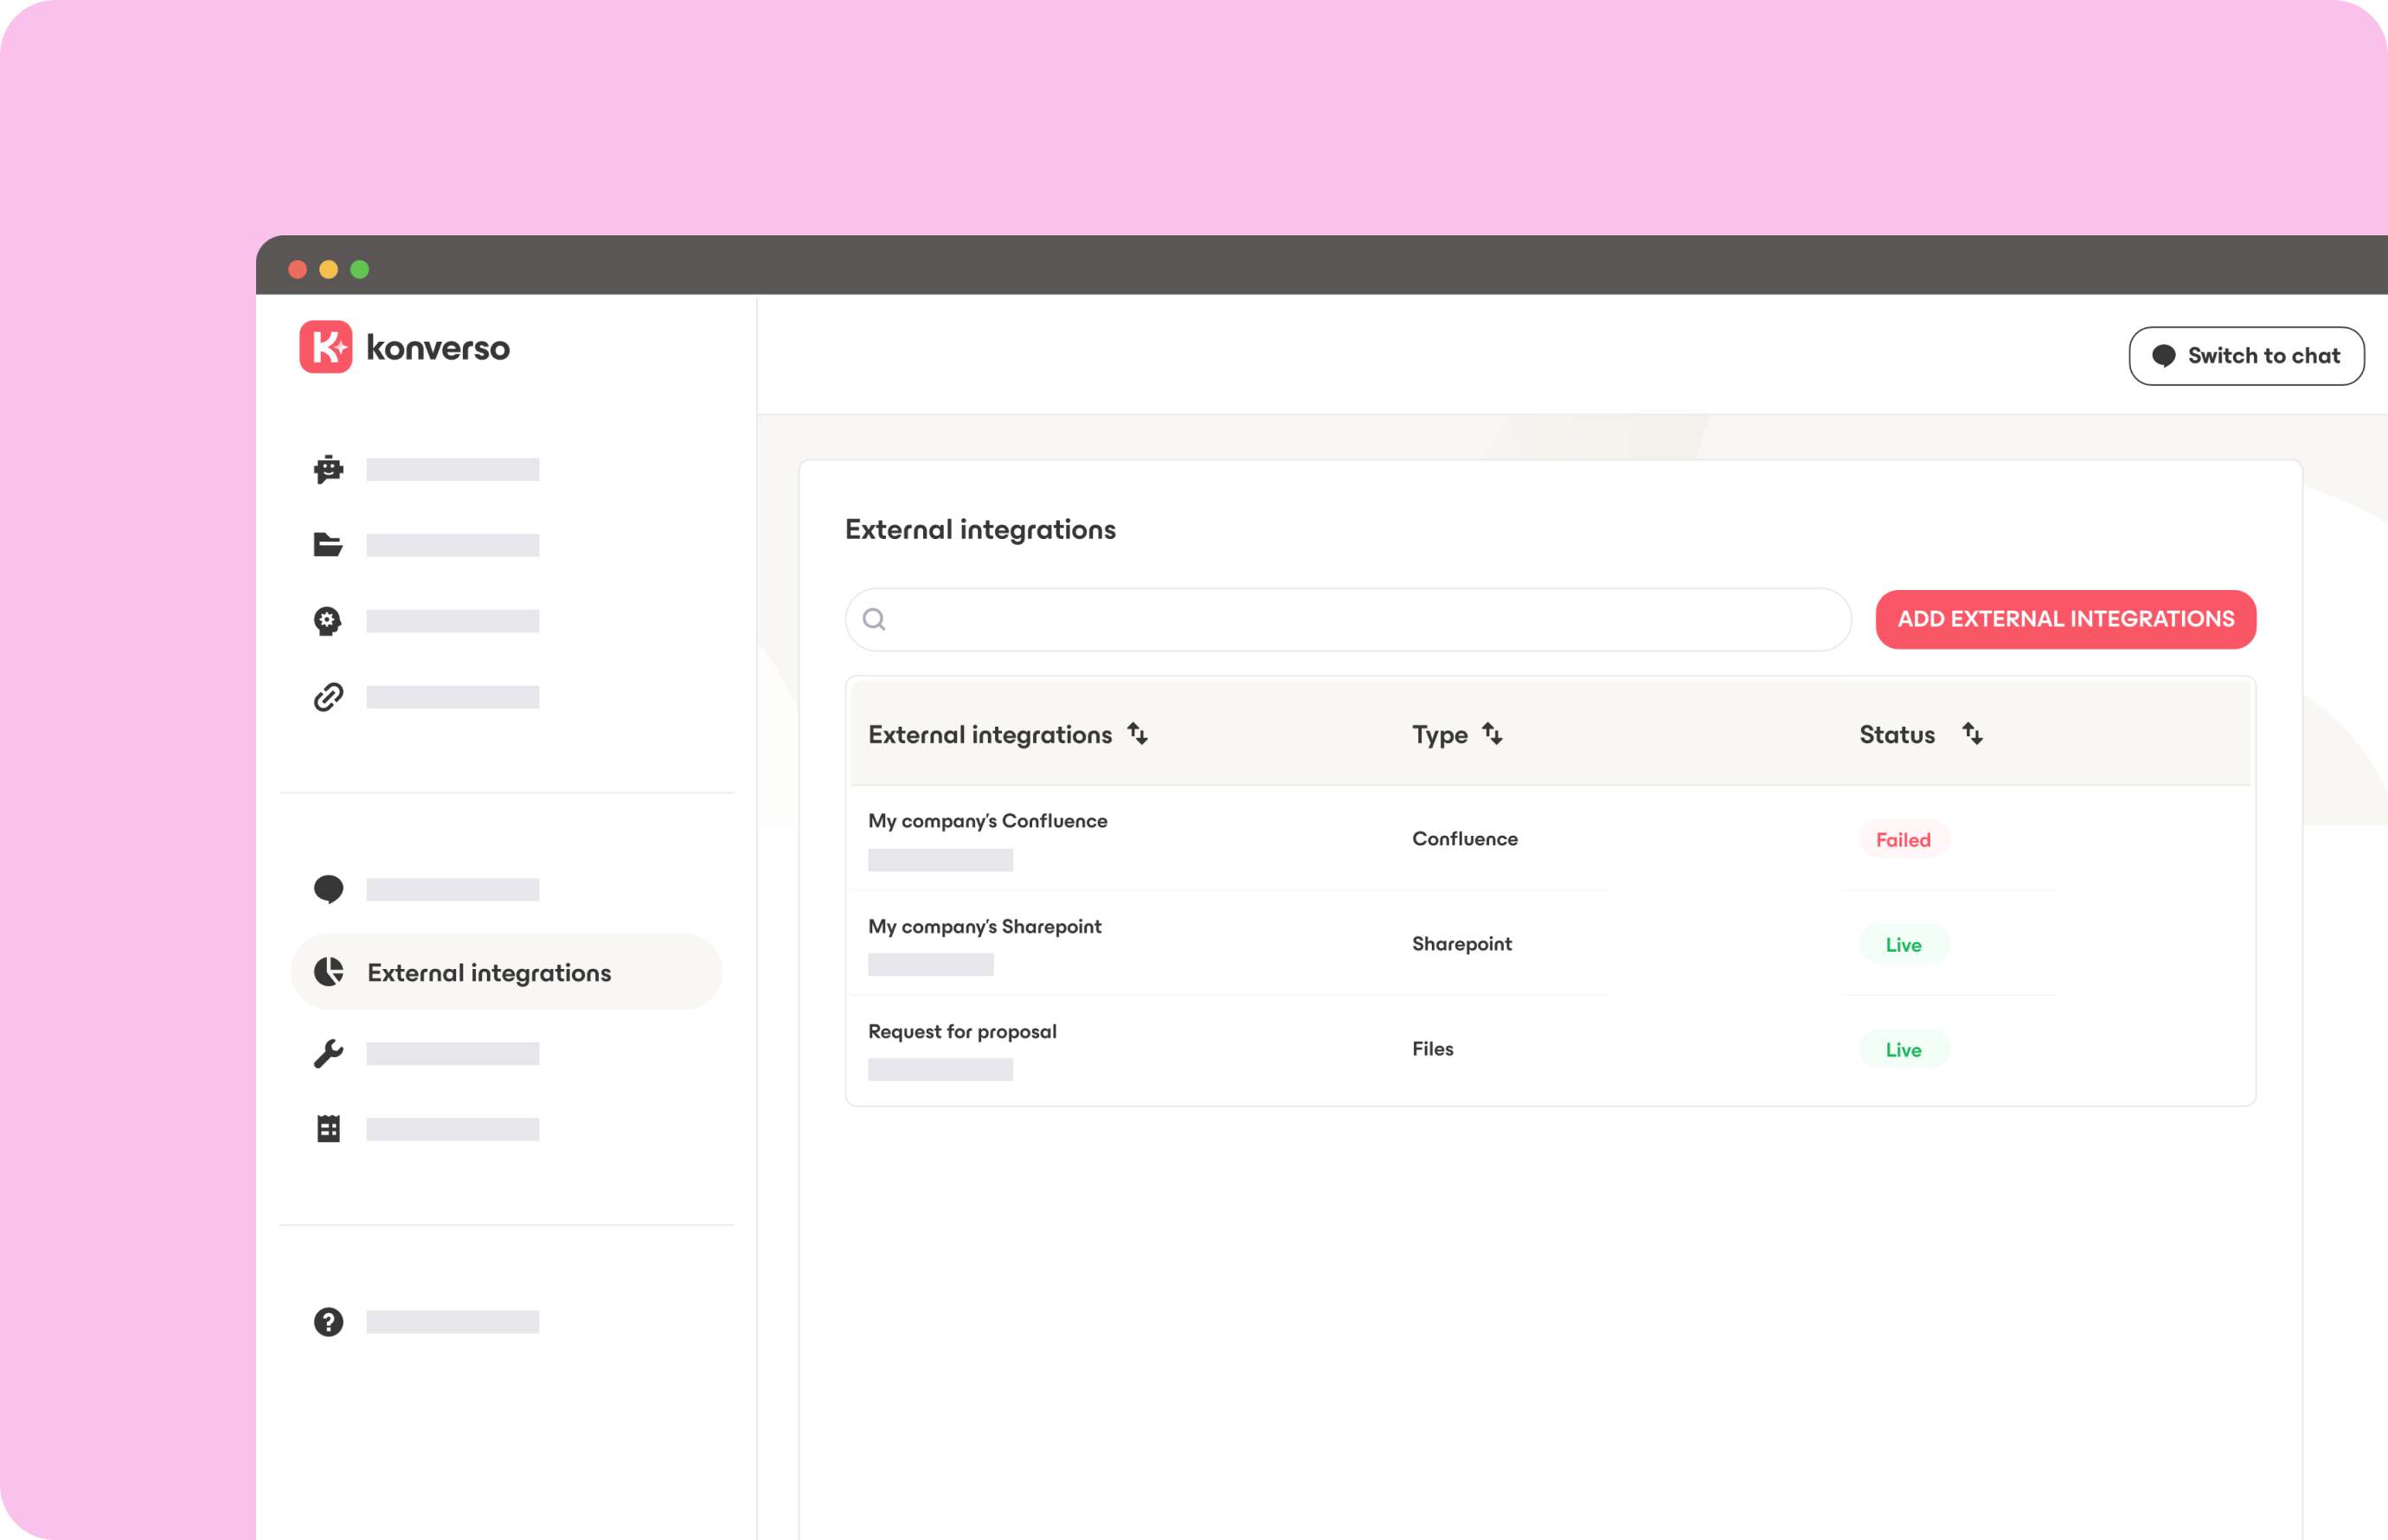Open the speech bubble icon above External integrations
2388x1540 pixels.
[328, 889]
